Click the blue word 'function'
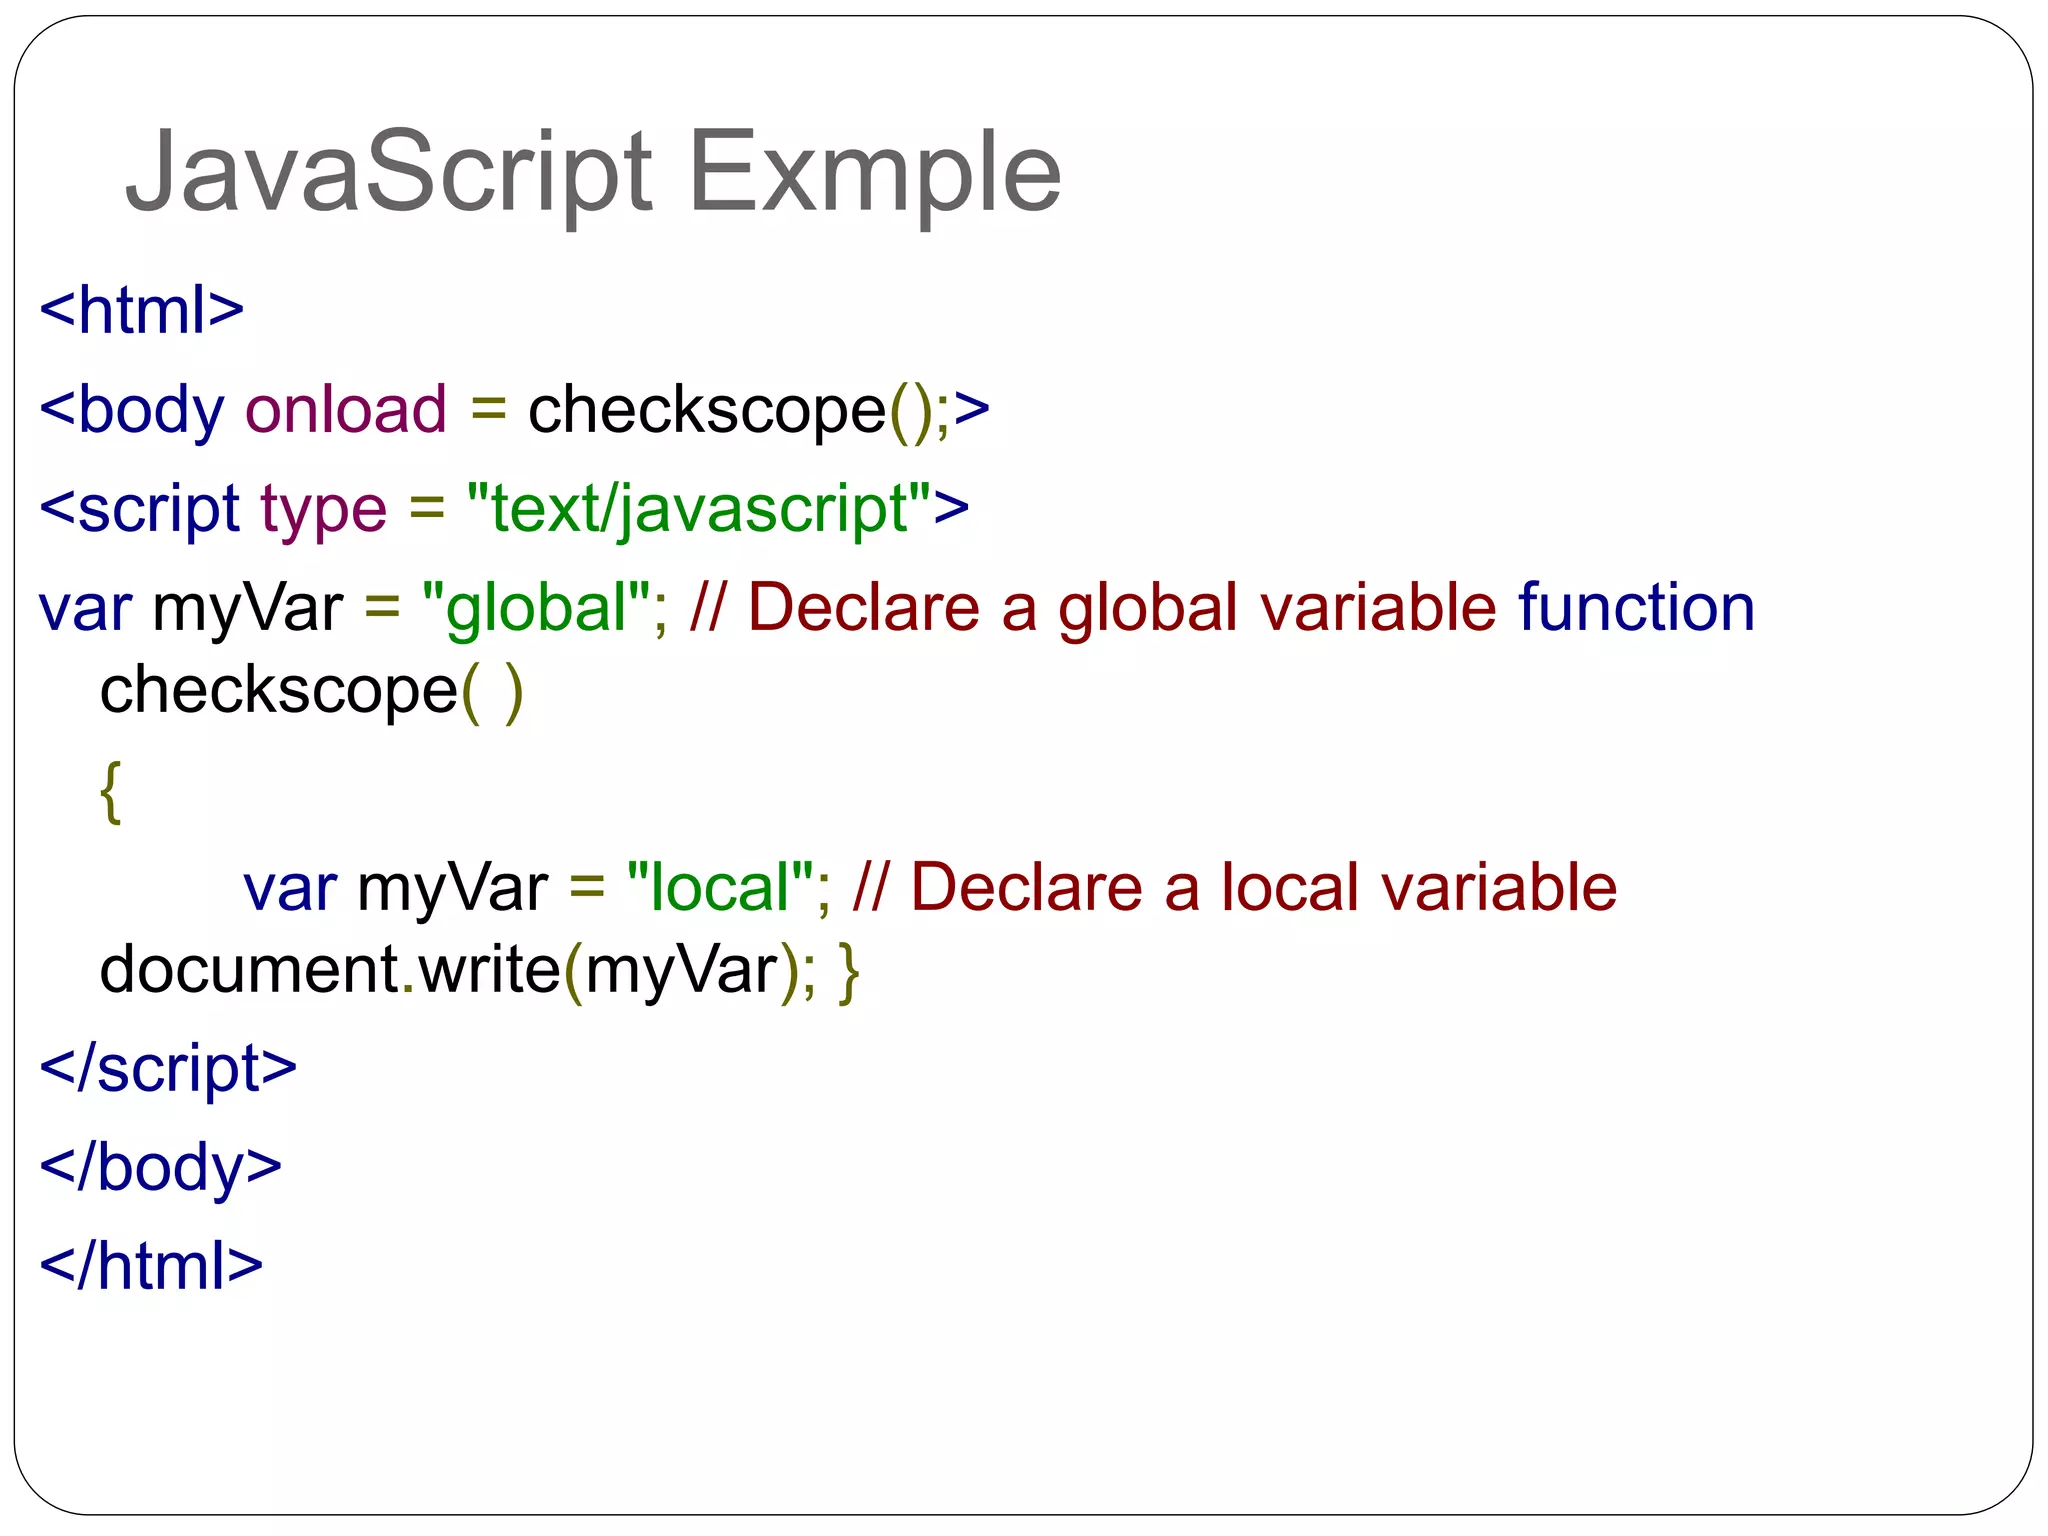The image size is (2048, 1536). pos(1636,607)
